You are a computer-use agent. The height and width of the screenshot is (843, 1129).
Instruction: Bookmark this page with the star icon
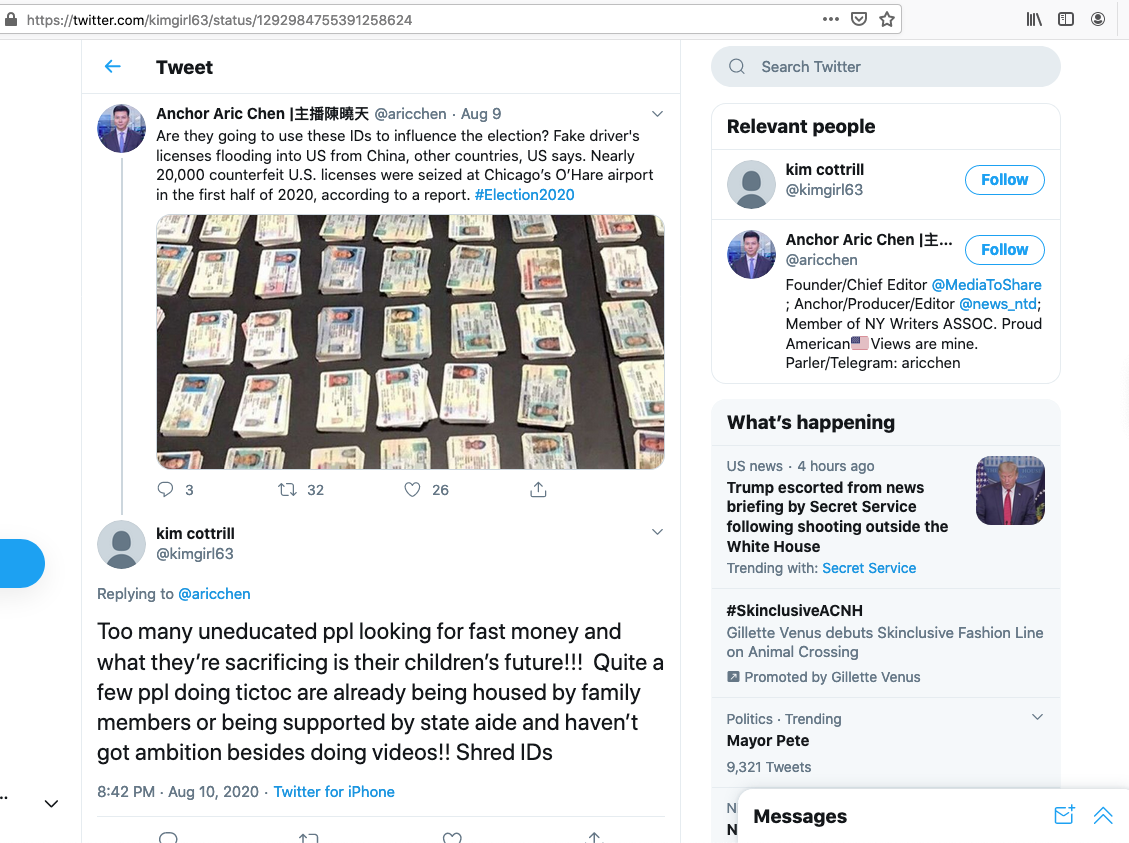887,19
